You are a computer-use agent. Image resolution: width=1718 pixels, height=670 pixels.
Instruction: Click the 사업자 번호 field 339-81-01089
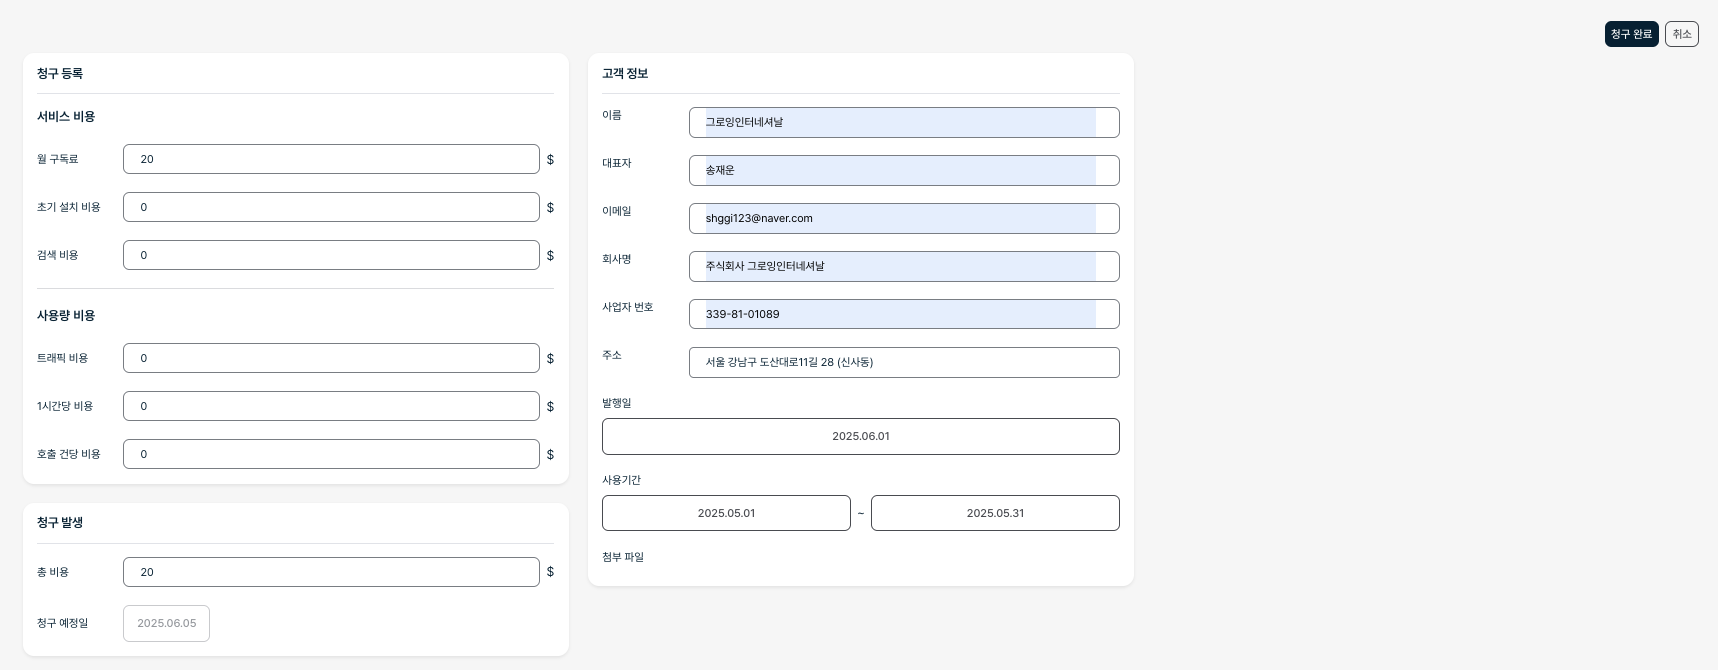tap(904, 314)
